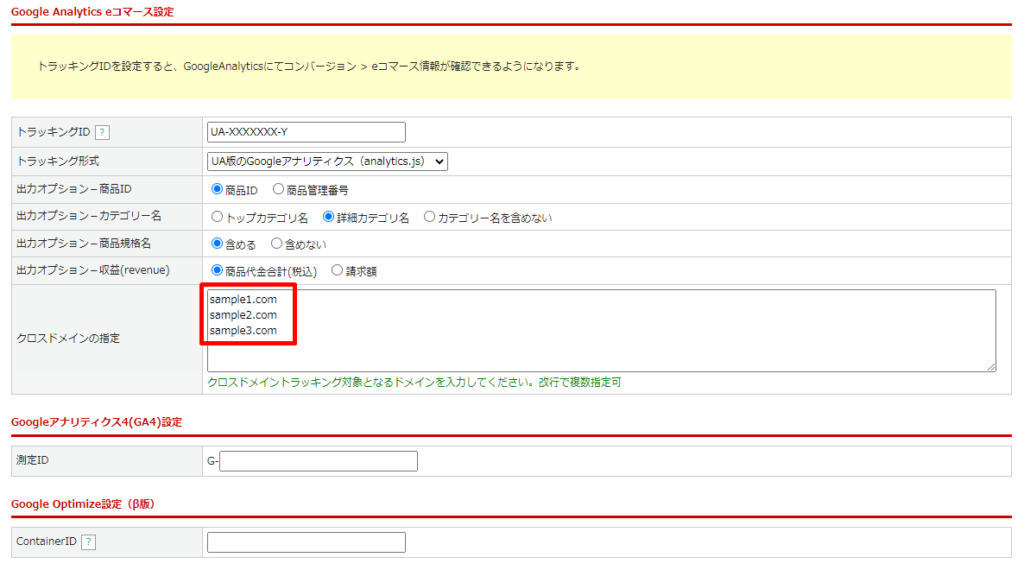Click the 出力オプション－収益(revenue) label
The image size is (1024, 570).
93,270
